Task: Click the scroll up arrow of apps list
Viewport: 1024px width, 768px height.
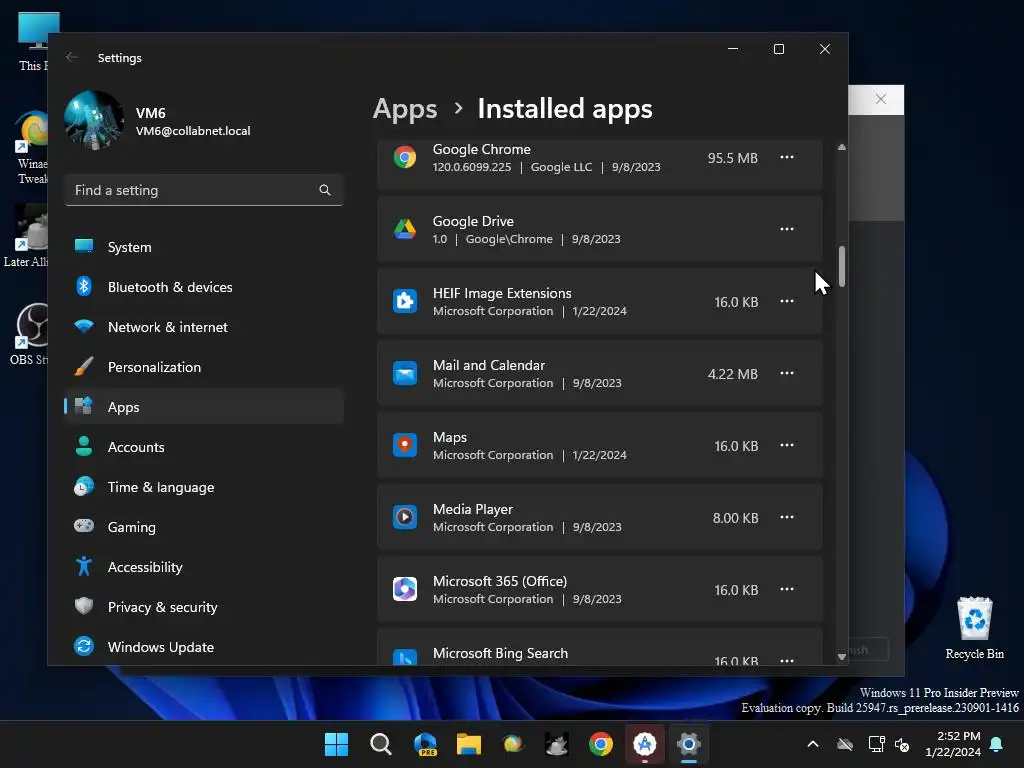Action: click(842, 148)
